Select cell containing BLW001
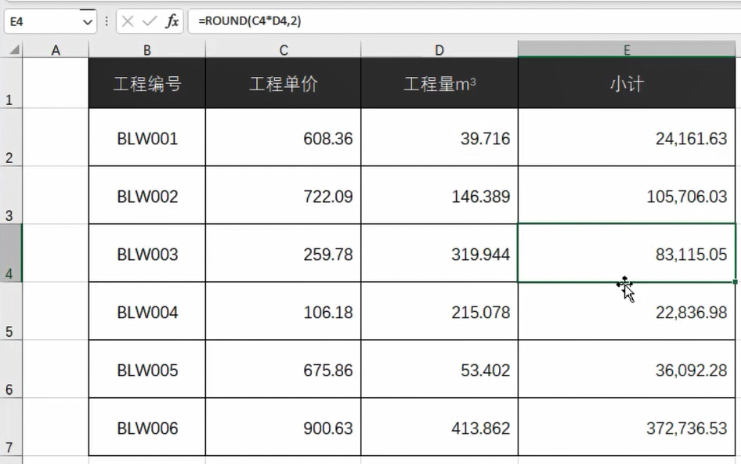Screen dimensions: 741x464 pyautogui.click(x=147, y=137)
